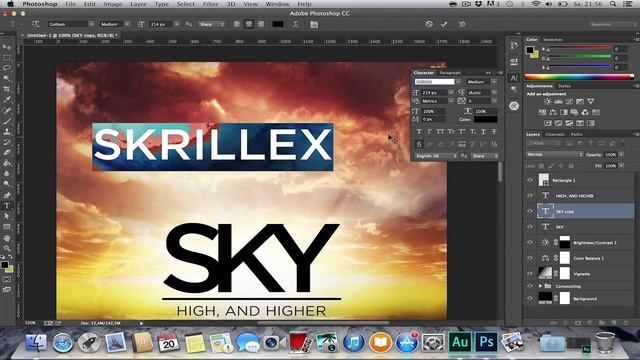Open anti-aliasing Sharp dropdown in options bar
This screenshot has height=360, width=640.
[211, 24]
